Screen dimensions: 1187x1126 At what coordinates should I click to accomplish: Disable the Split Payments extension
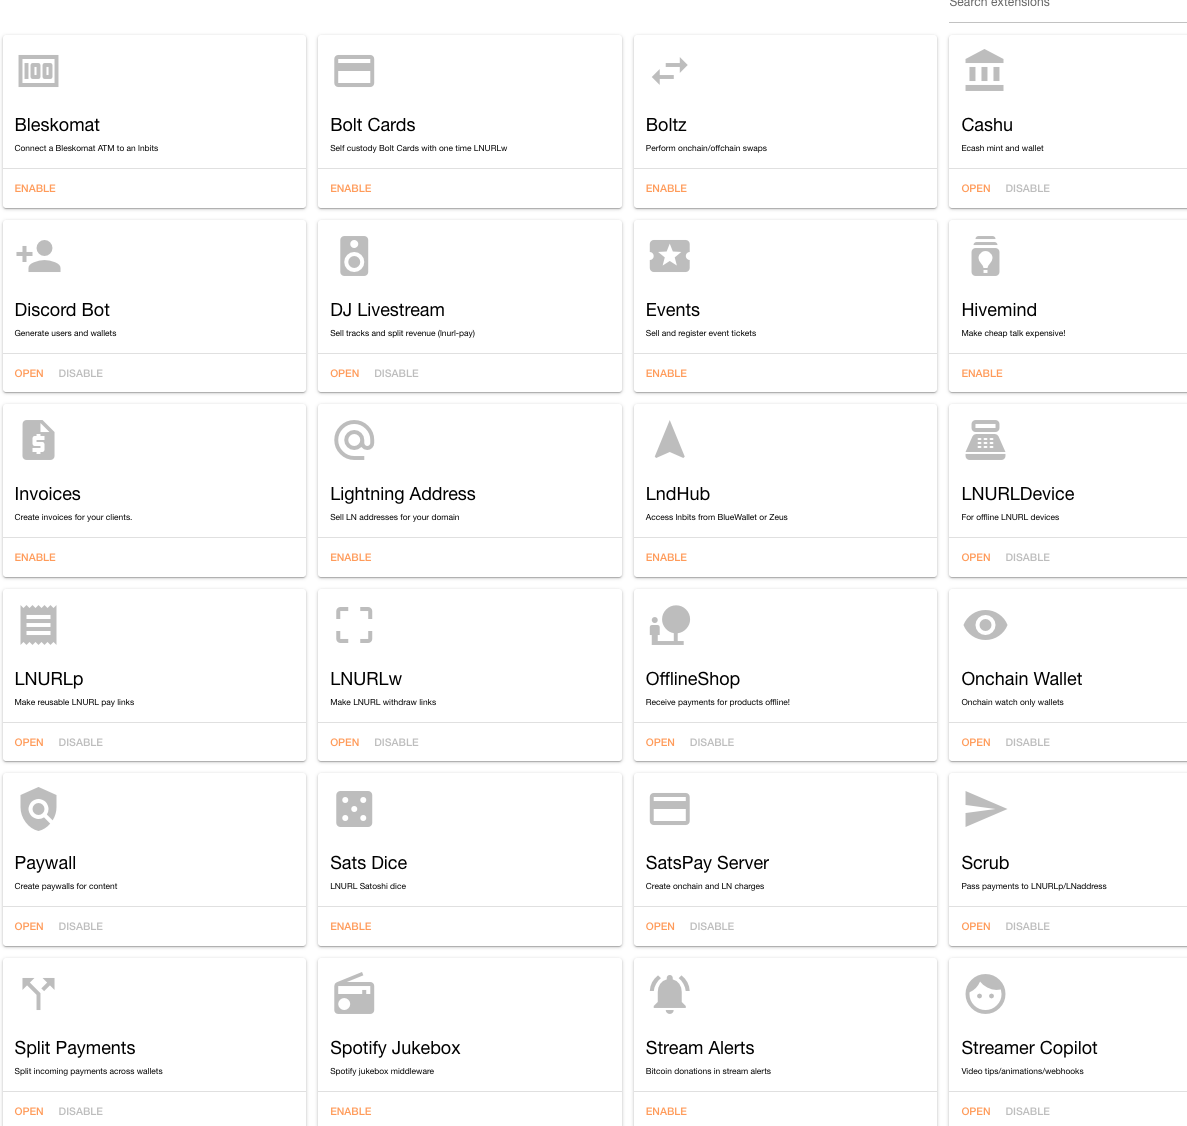pyautogui.click(x=80, y=1111)
